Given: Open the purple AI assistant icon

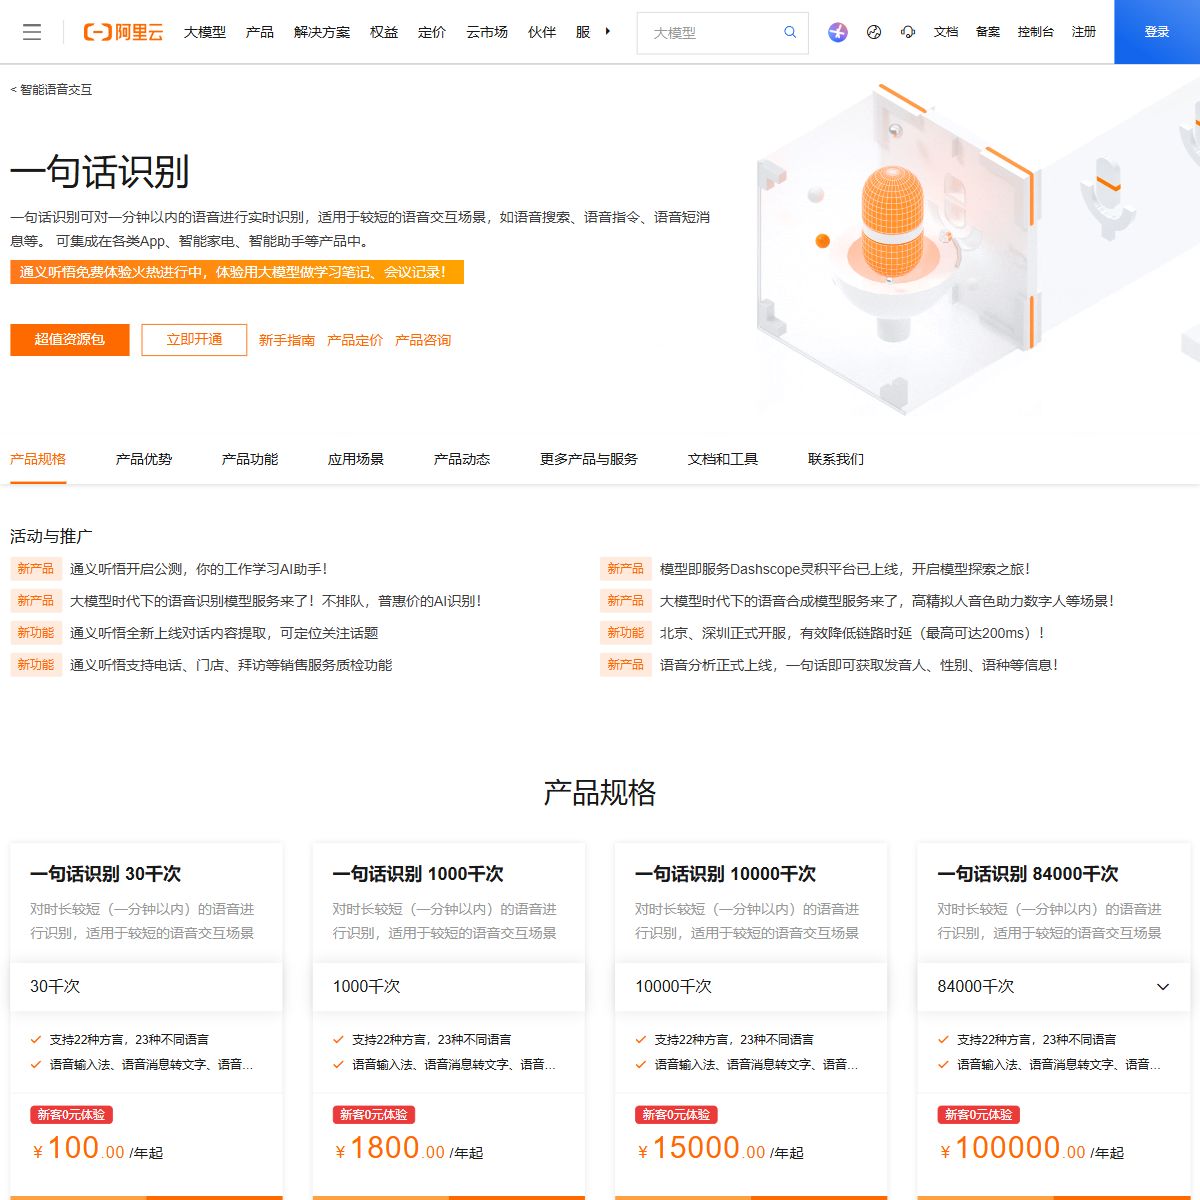Looking at the screenshot, I should [838, 32].
